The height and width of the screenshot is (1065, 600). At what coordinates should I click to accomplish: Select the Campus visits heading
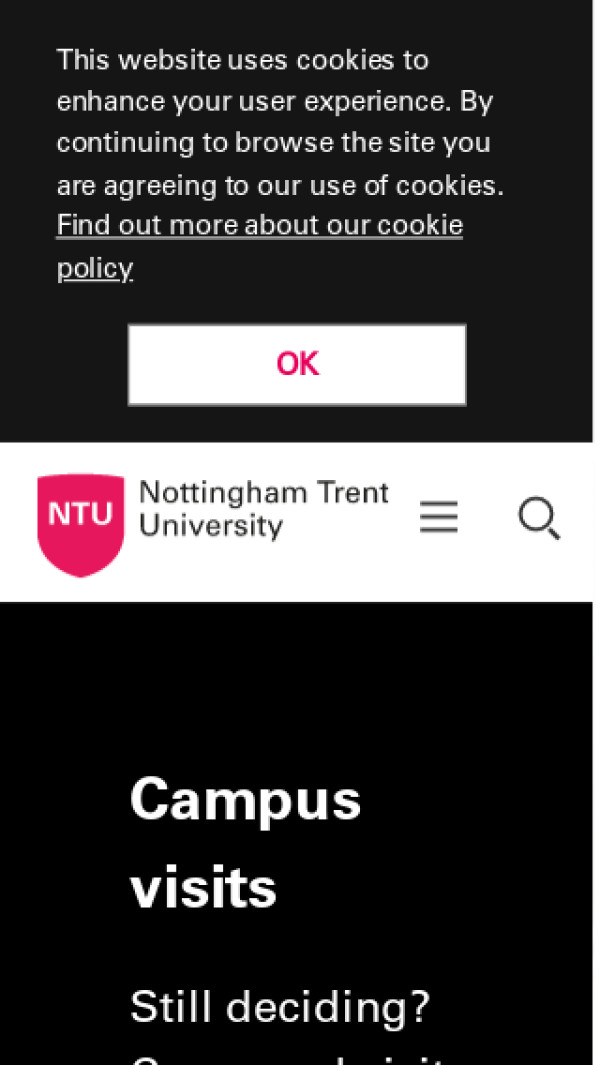[245, 843]
